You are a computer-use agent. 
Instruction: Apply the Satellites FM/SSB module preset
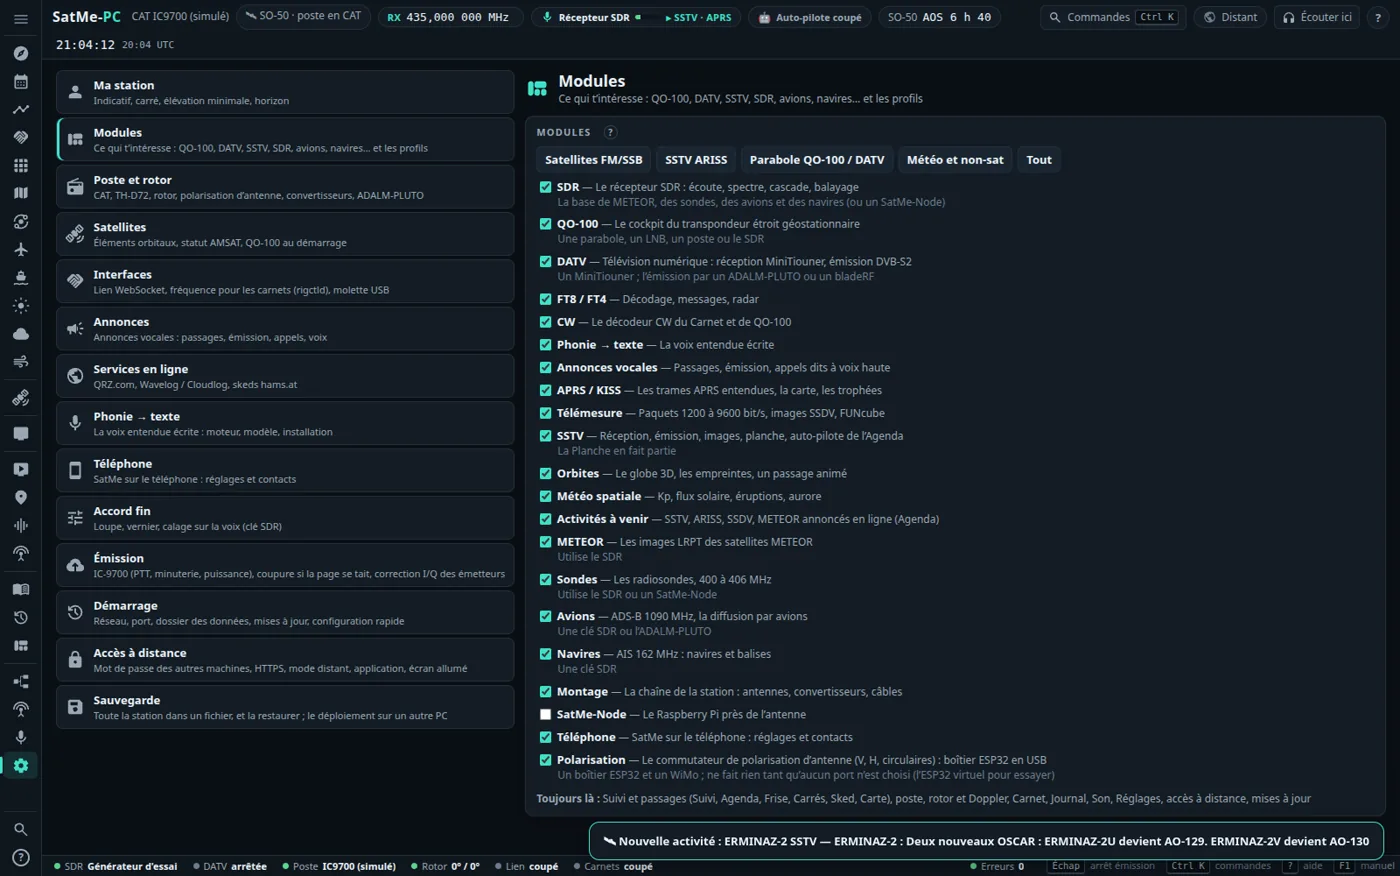click(x=594, y=160)
